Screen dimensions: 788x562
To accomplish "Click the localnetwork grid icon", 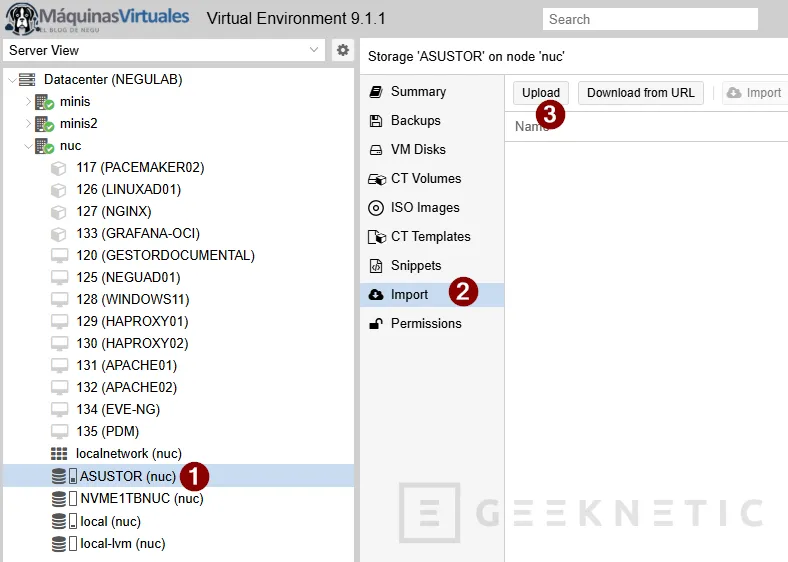I will tap(59, 454).
